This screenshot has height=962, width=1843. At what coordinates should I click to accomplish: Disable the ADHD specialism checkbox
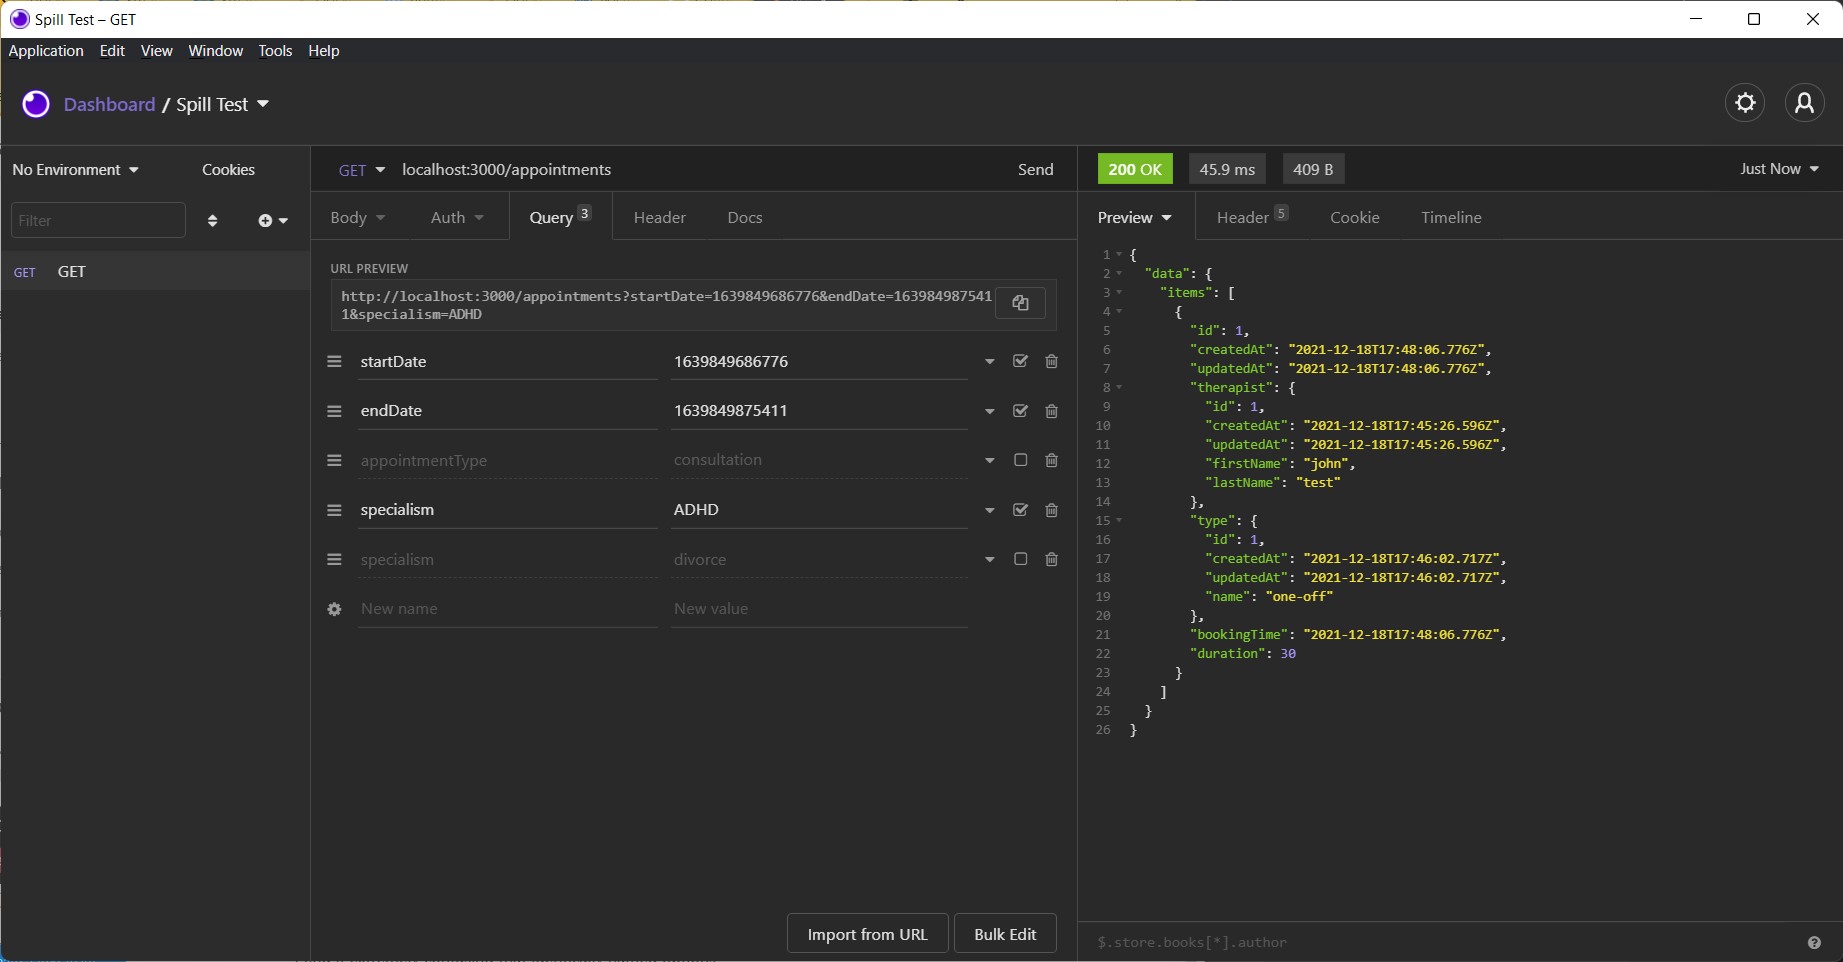tap(1020, 509)
